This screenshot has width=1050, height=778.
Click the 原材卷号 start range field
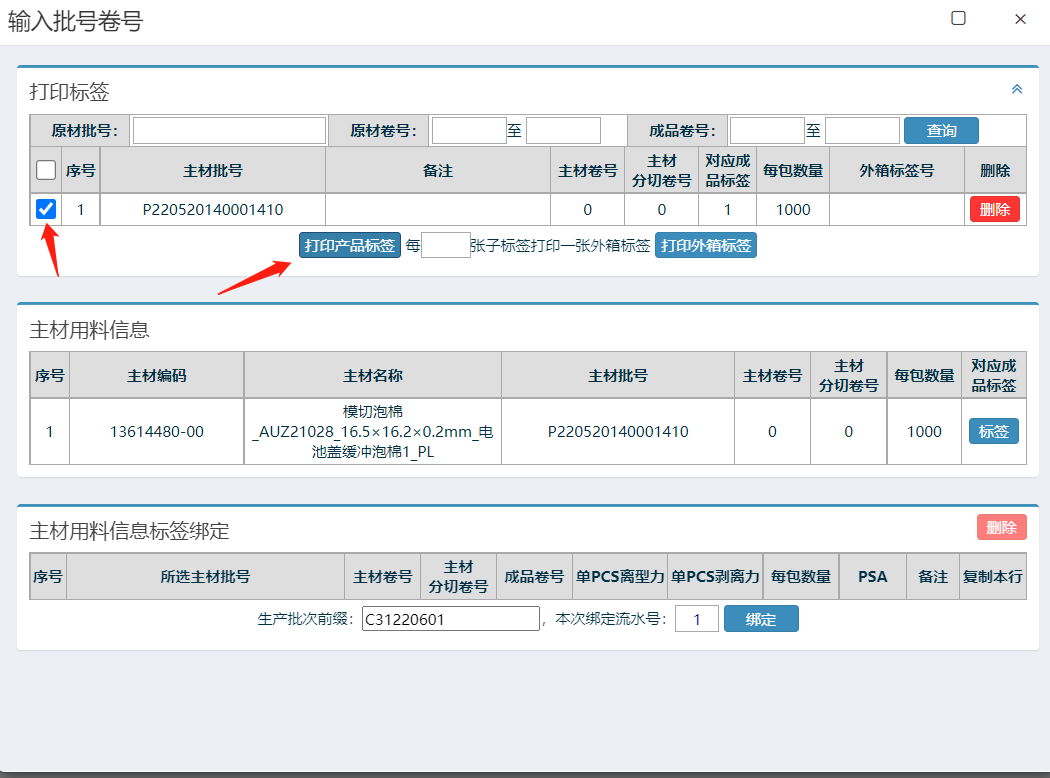(468, 131)
